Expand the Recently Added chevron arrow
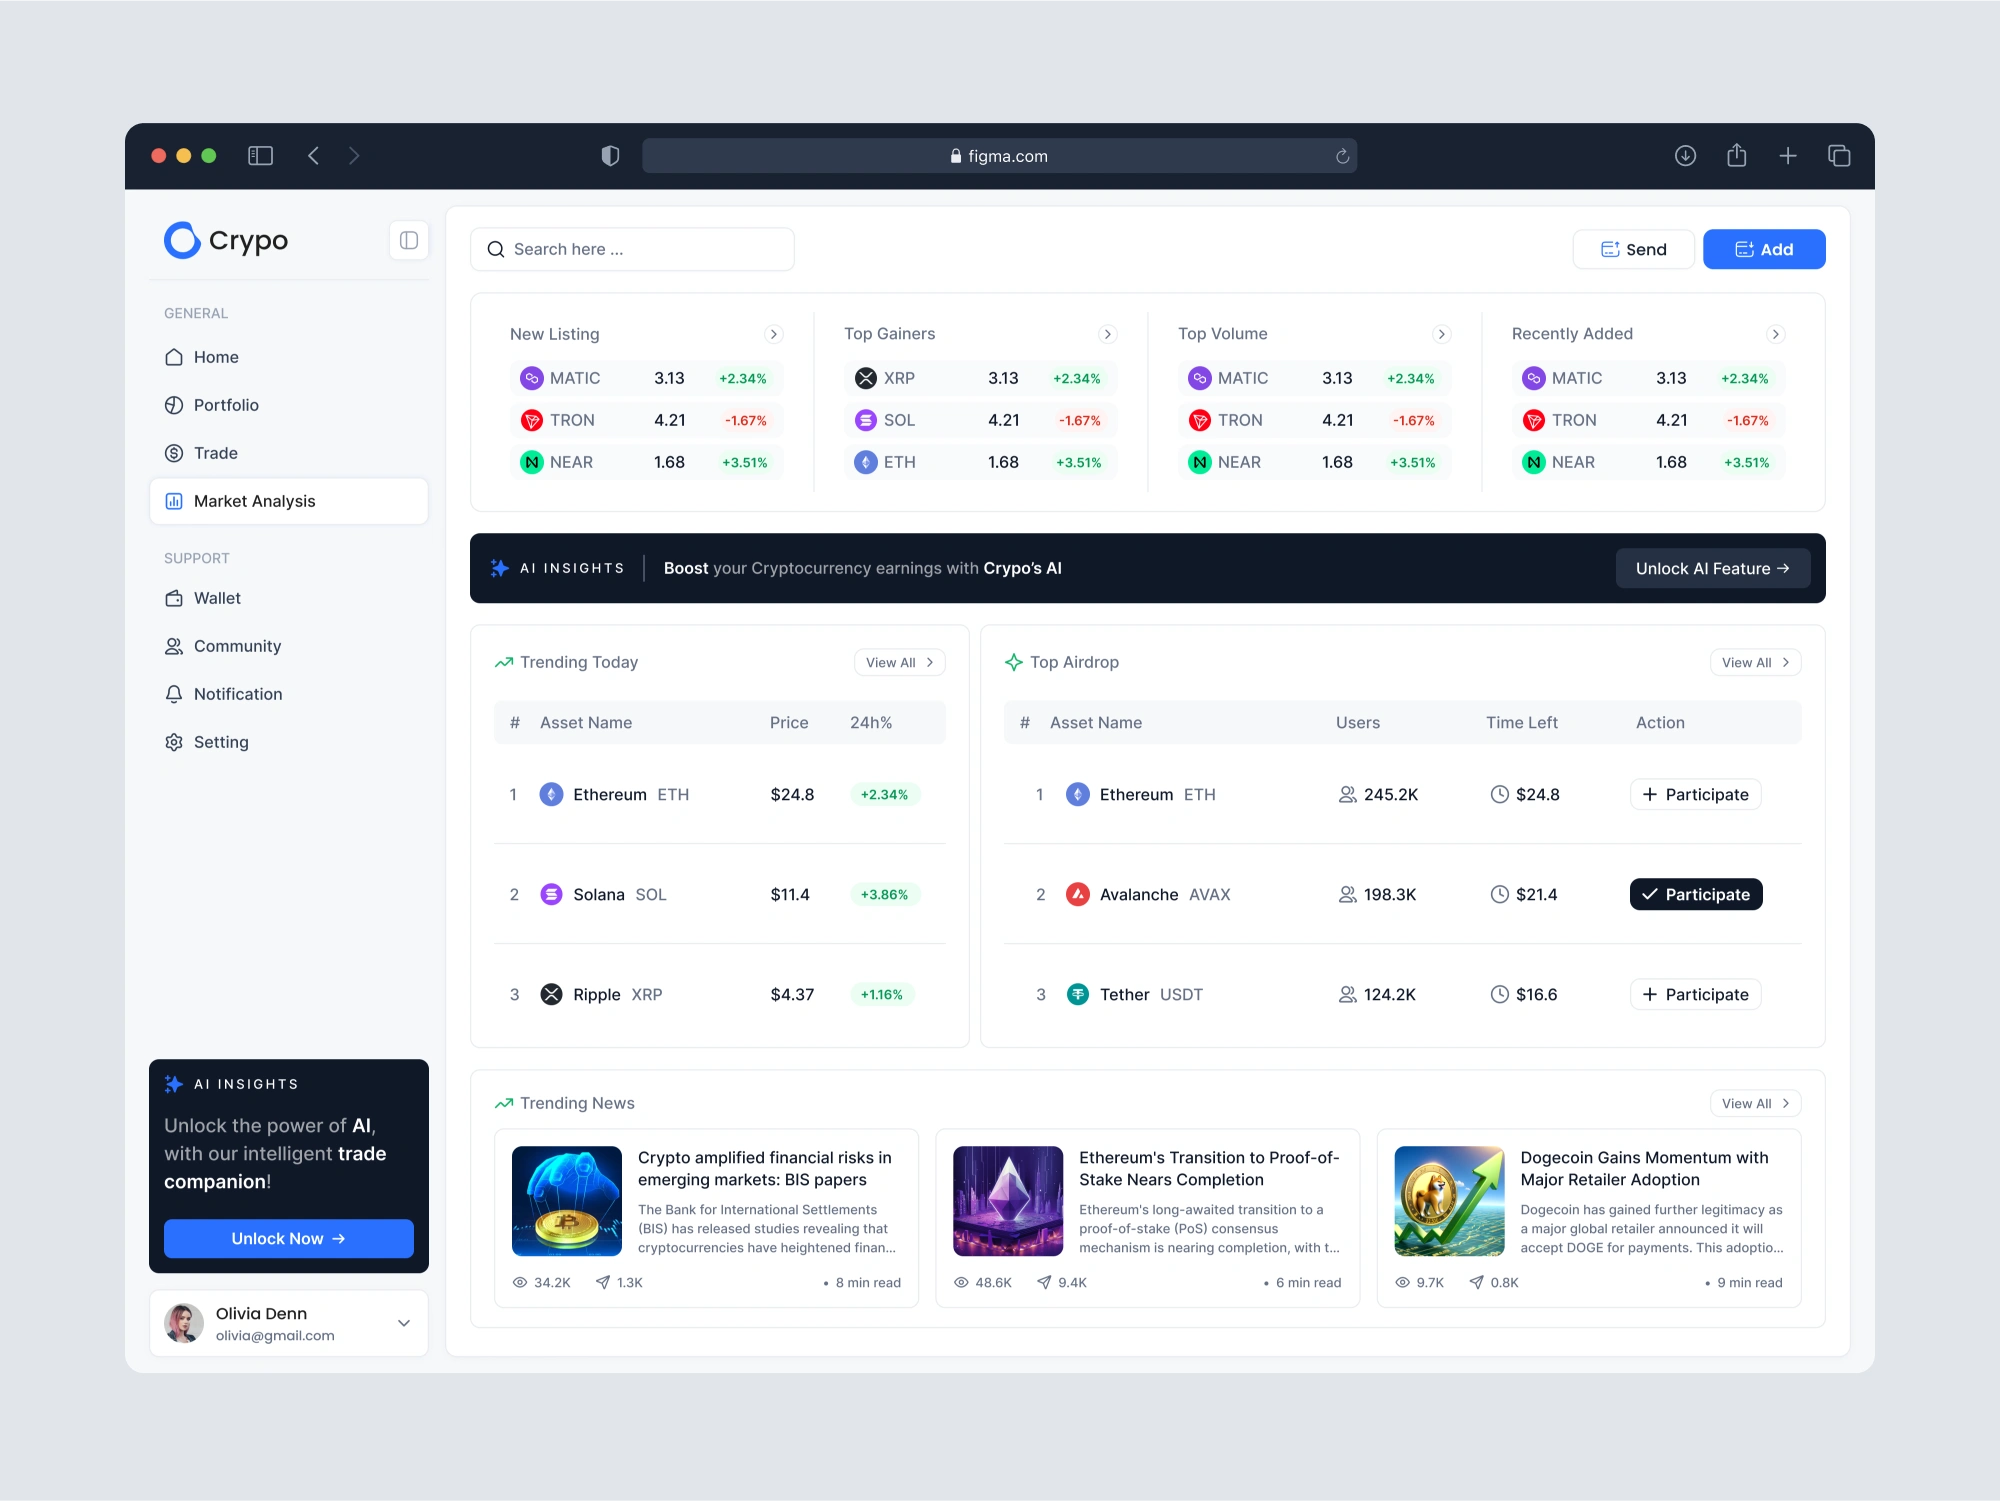2000x1501 pixels. 1775,334
